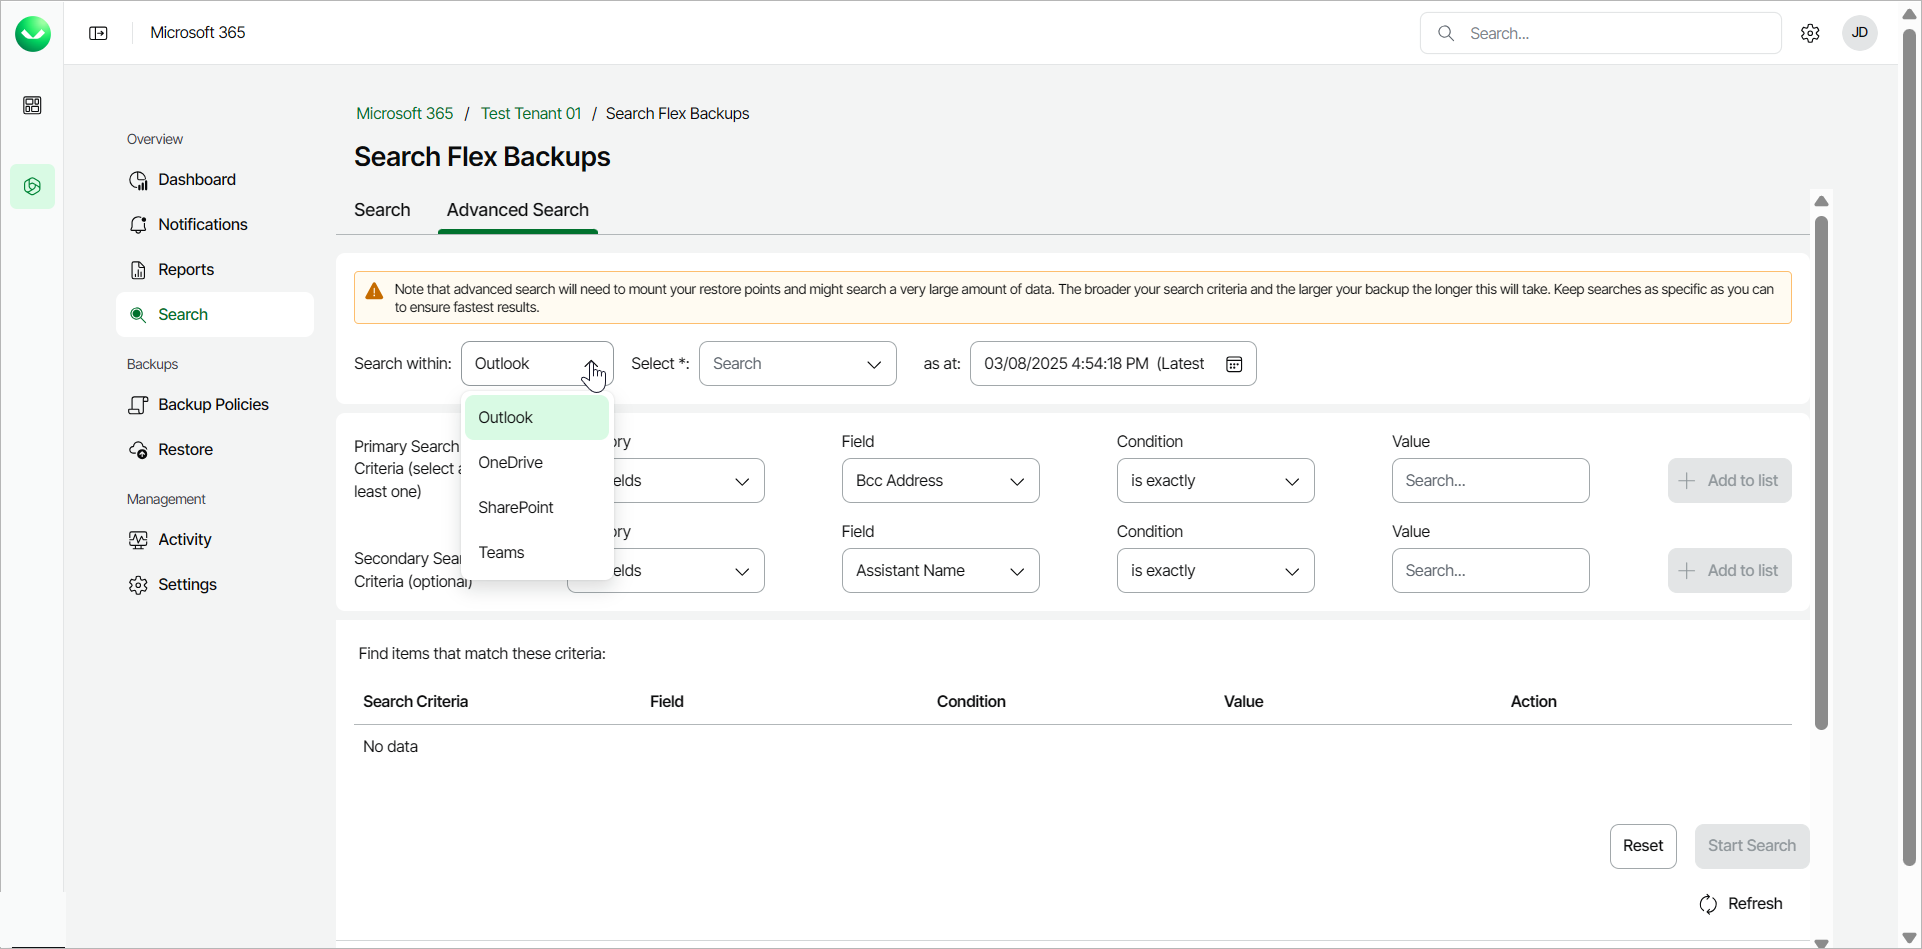Click the green app logo

click(x=32, y=33)
